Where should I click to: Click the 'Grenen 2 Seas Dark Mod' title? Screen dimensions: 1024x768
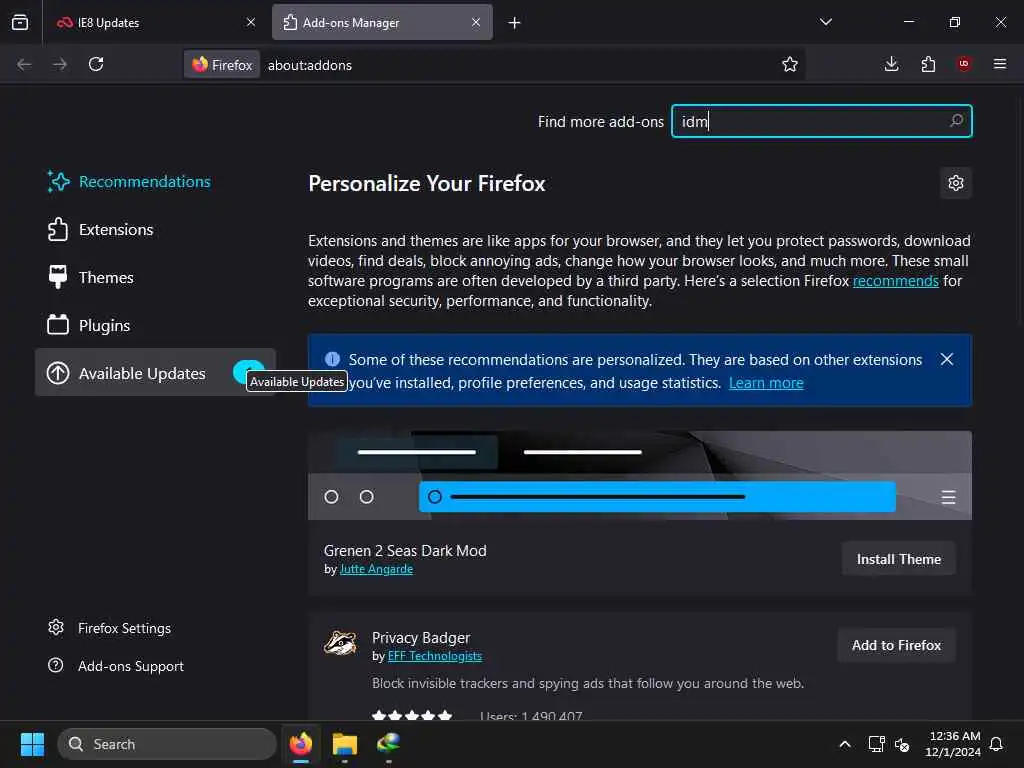[x=405, y=551]
